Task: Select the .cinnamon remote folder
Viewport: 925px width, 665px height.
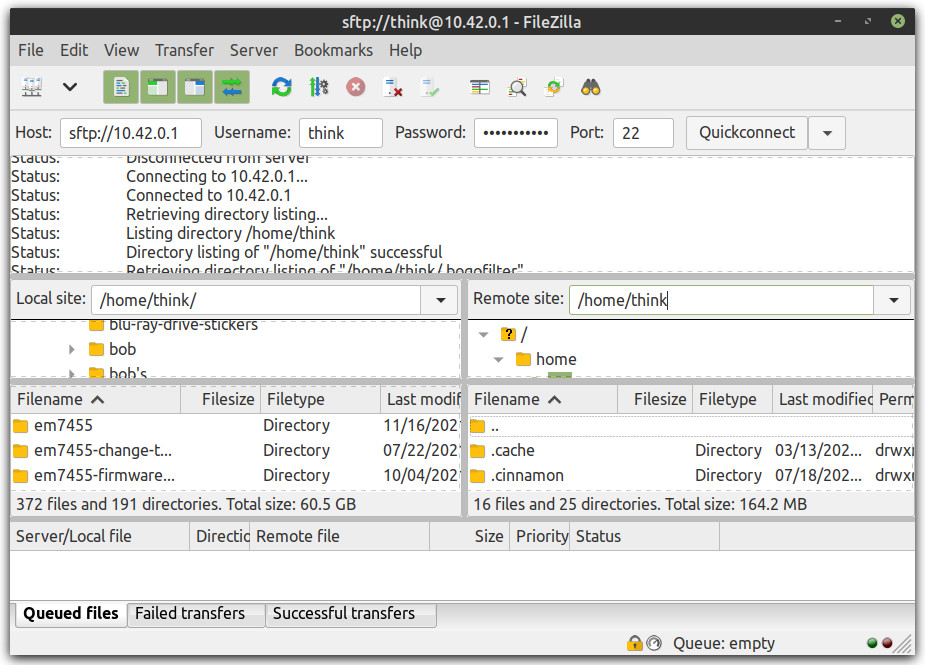Action: click(x=691, y=476)
